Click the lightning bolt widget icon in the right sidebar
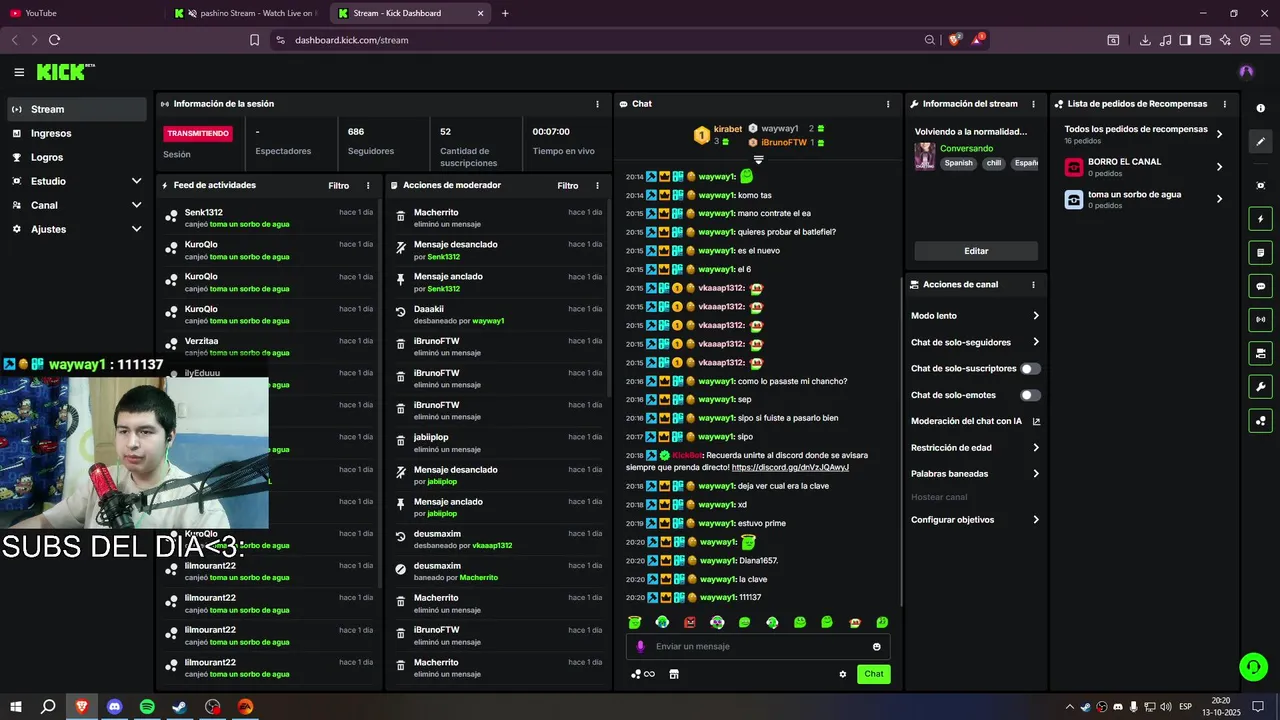Viewport: 1280px width, 720px height. 1260,219
